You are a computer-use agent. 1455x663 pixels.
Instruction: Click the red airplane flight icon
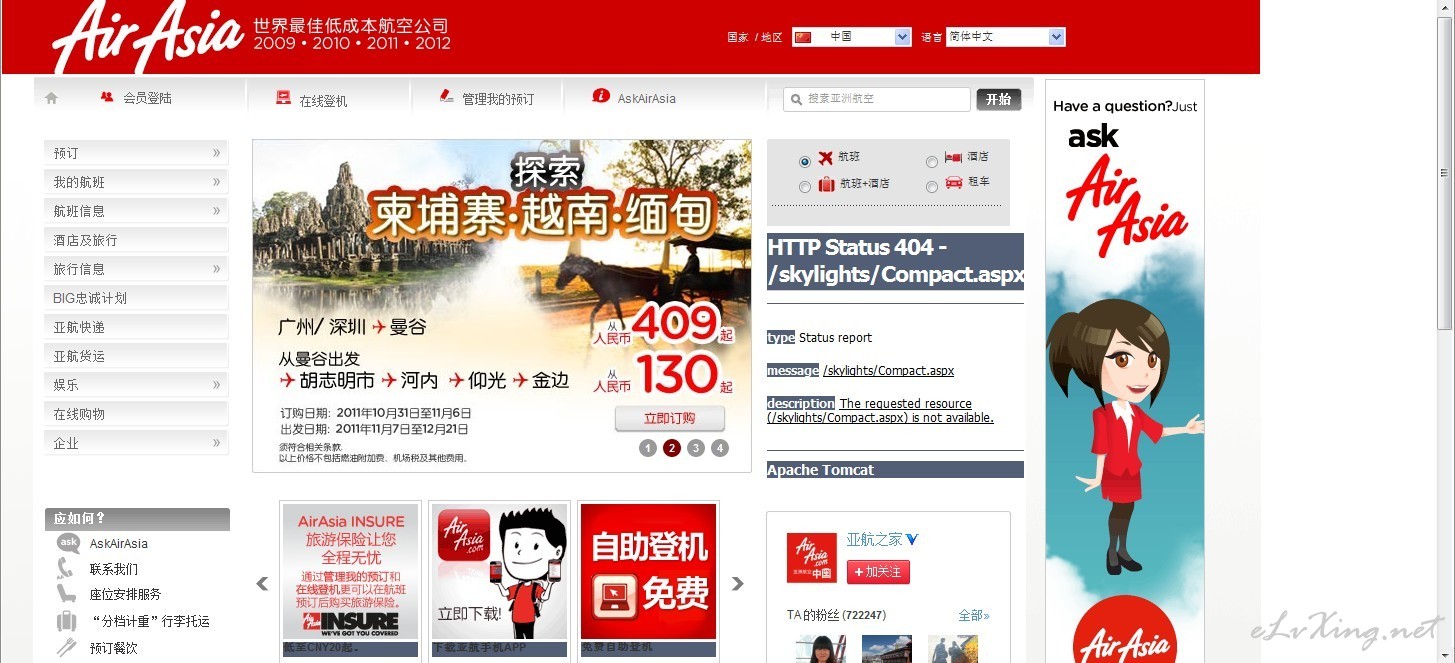(825, 158)
